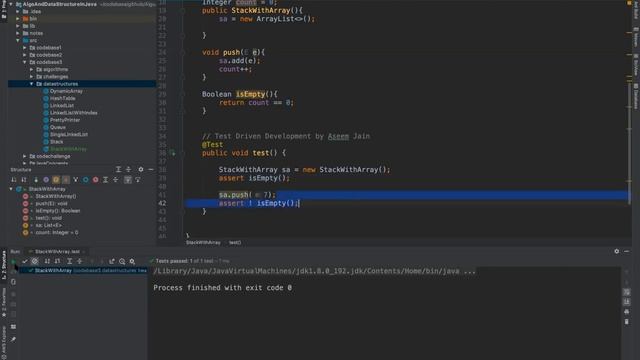Click Expand All icon in Structure header
The image size is (640, 360).
[x=118, y=169]
